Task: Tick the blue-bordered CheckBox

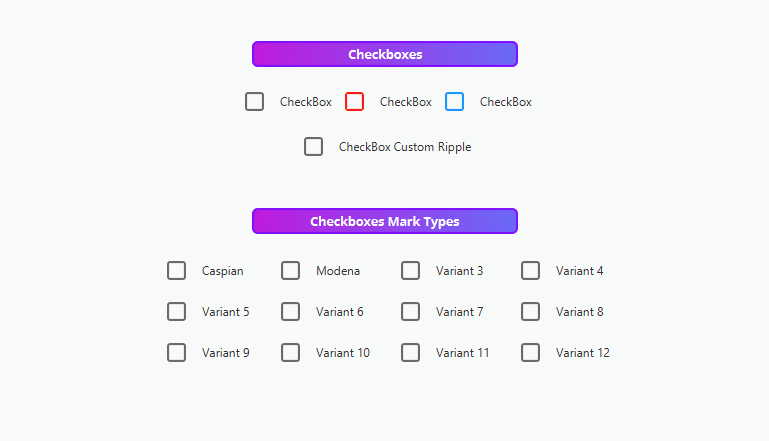Action: pos(455,102)
